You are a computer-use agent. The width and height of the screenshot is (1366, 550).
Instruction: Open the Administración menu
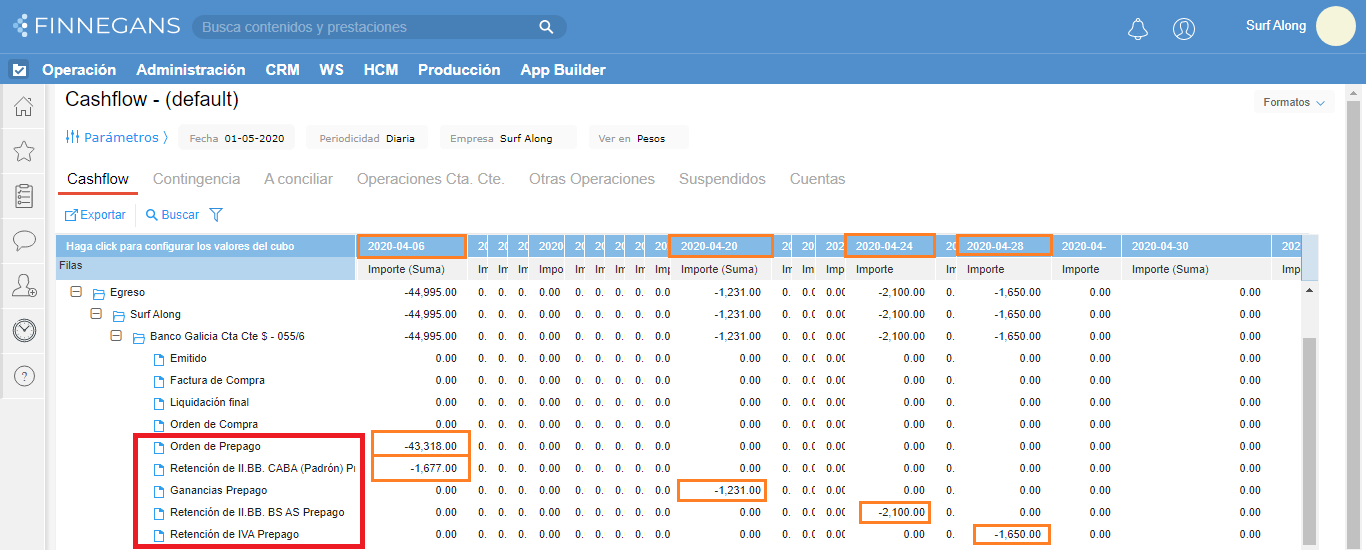point(190,70)
